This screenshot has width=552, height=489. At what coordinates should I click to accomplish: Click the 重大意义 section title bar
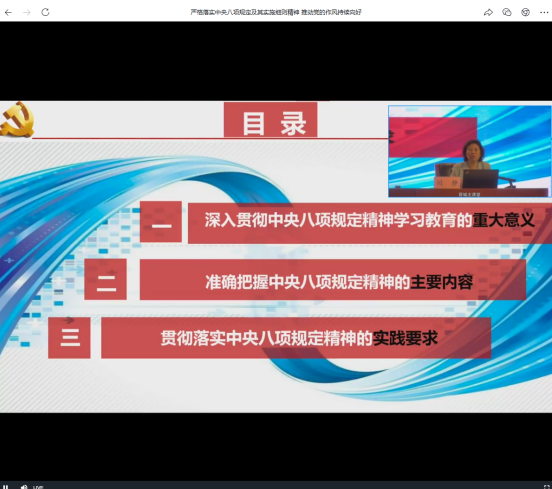[370, 223]
